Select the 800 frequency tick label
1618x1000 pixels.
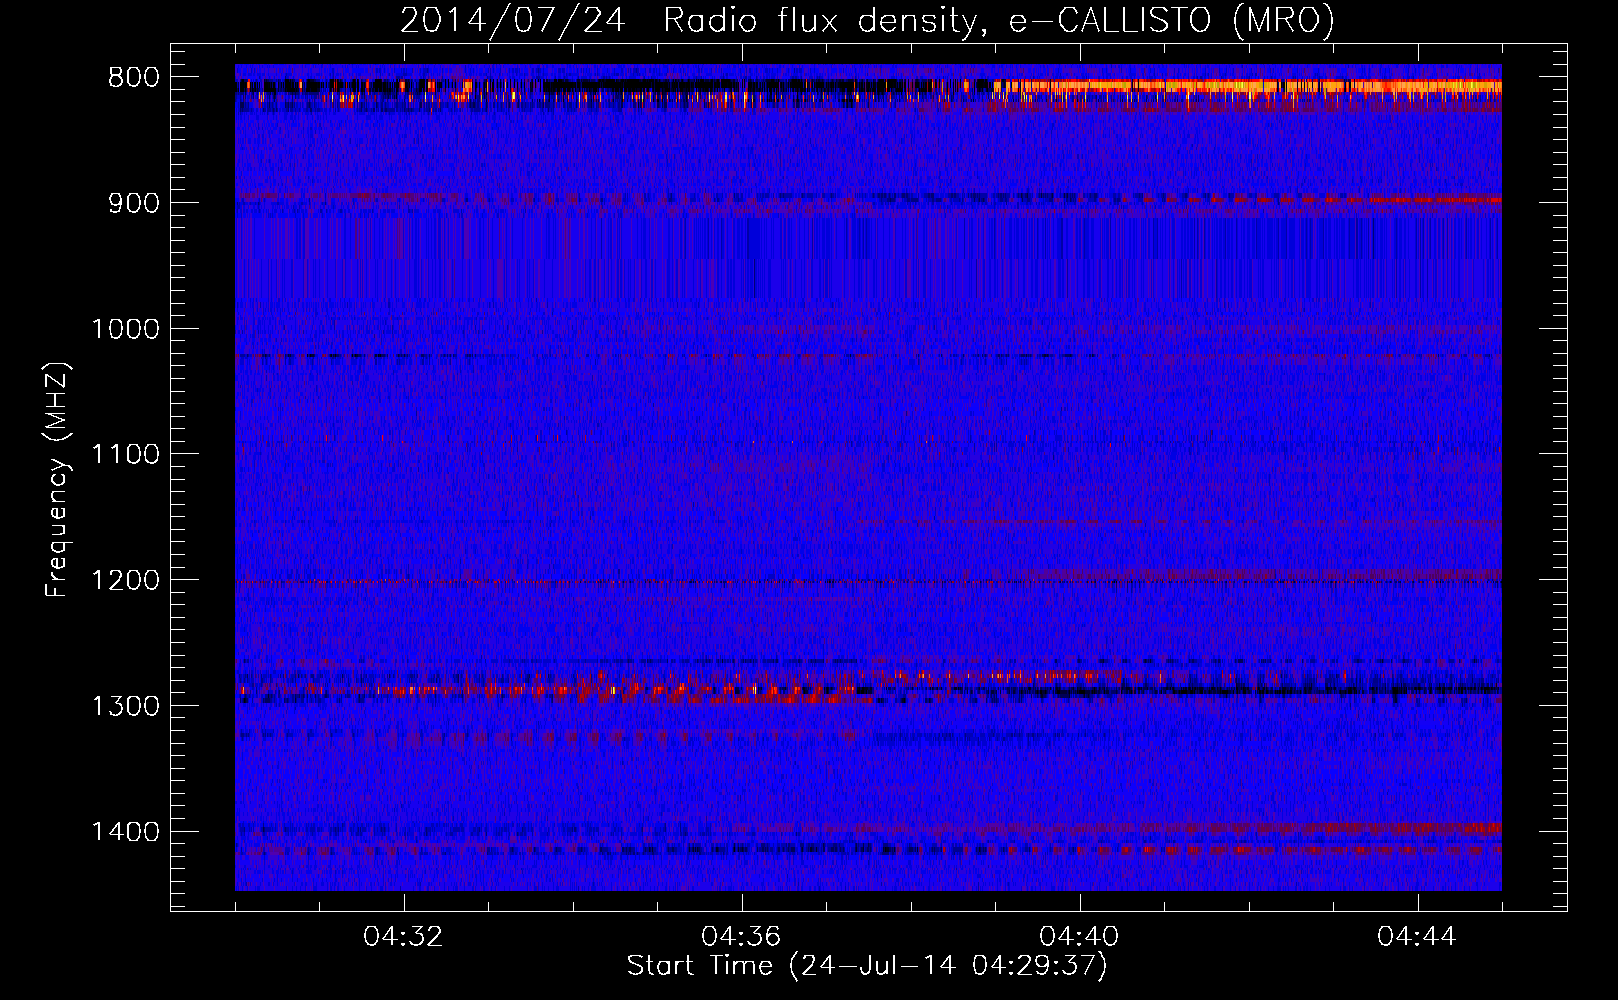click(x=132, y=78)
